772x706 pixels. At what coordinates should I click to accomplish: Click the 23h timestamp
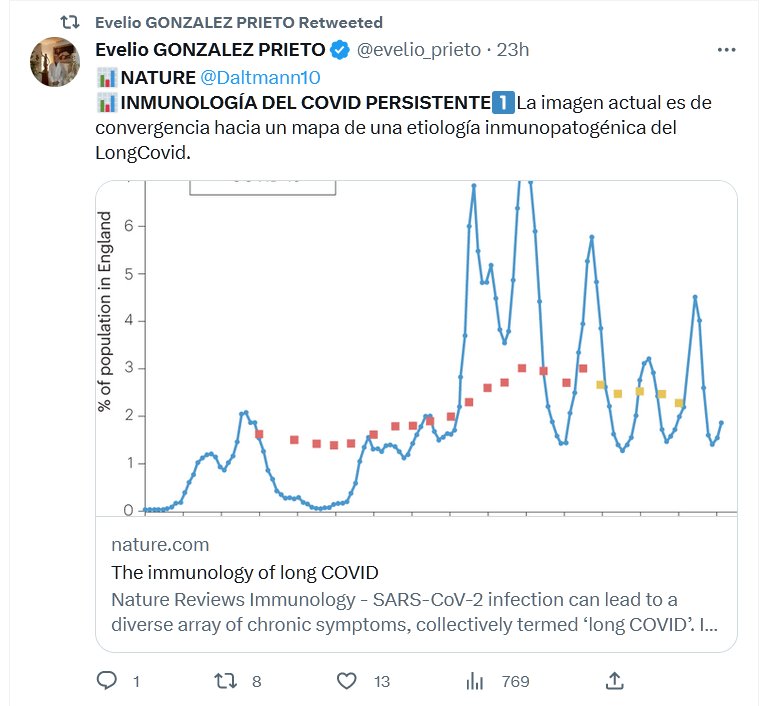click(514, 49)
